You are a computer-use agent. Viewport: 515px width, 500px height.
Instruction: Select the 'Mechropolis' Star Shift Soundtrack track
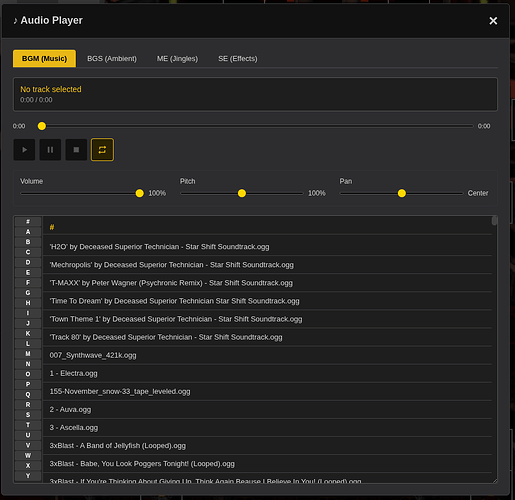click(x=267, y=265)
